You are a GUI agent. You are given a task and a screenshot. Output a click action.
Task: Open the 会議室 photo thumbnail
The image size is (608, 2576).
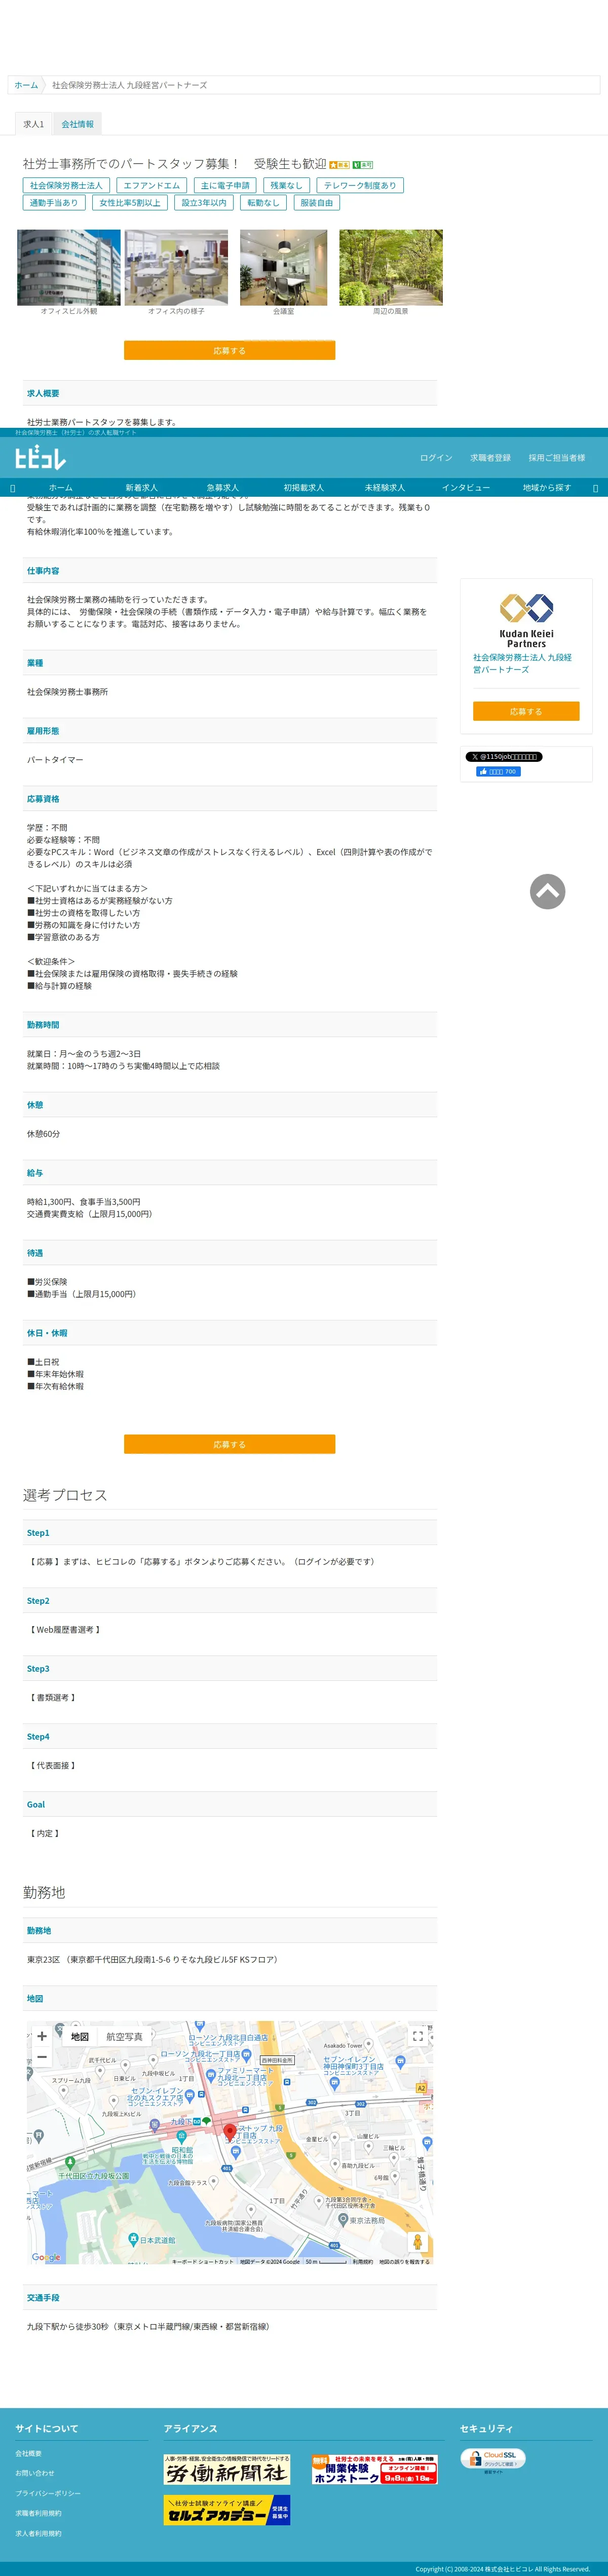click(x=283, y=267)
